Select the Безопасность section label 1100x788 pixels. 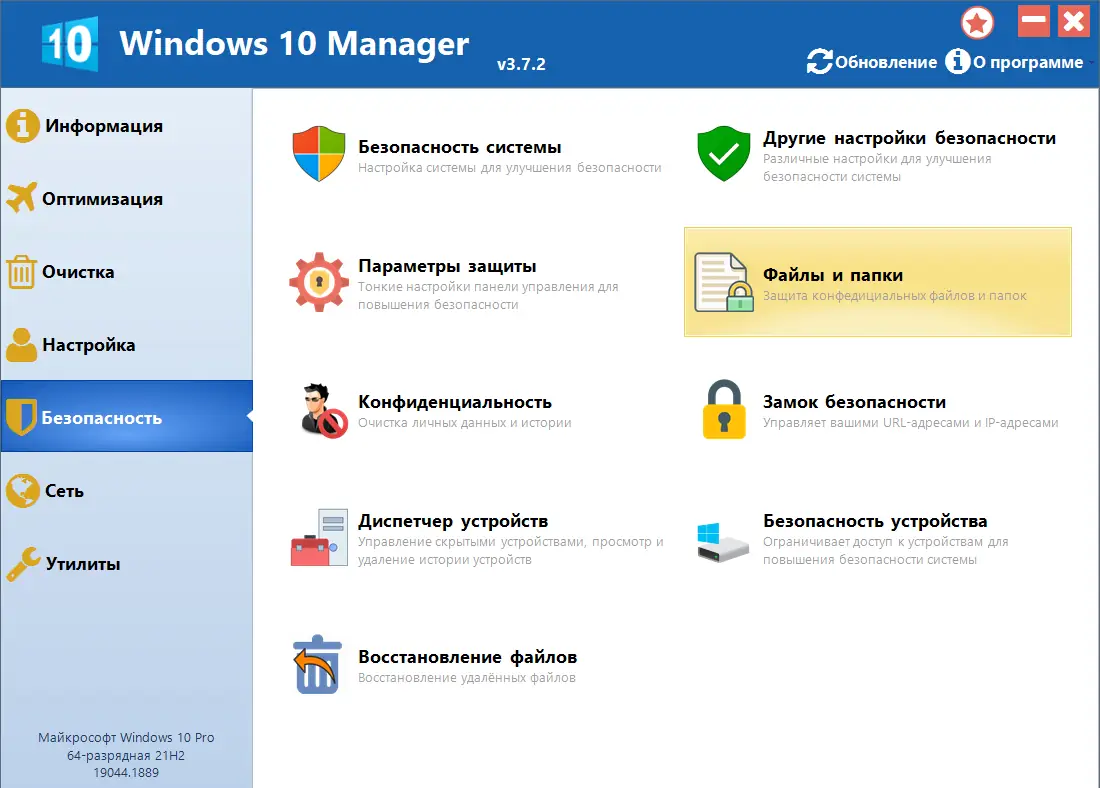pos(102,418)
